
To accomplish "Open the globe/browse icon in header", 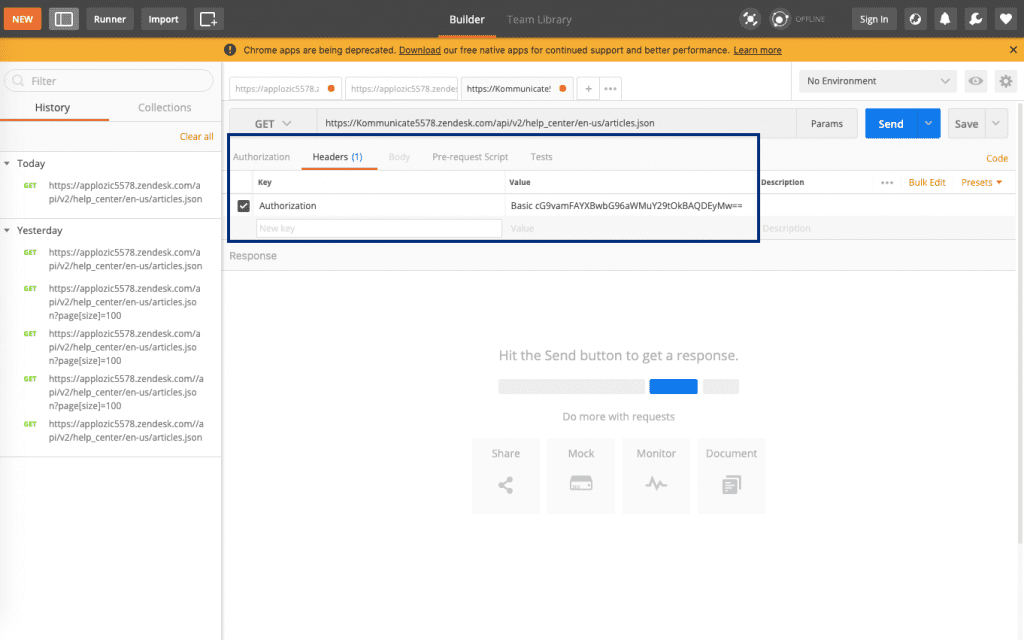I will (915, 19).
